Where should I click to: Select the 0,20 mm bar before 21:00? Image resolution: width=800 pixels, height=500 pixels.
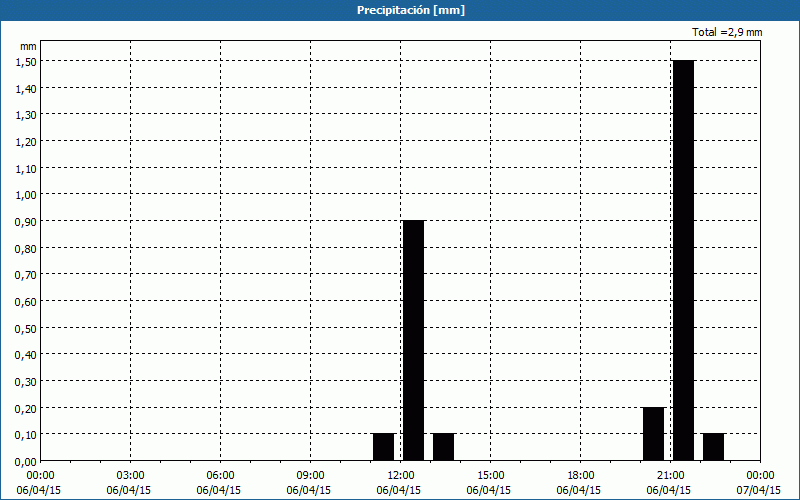[x=654, y=434]
